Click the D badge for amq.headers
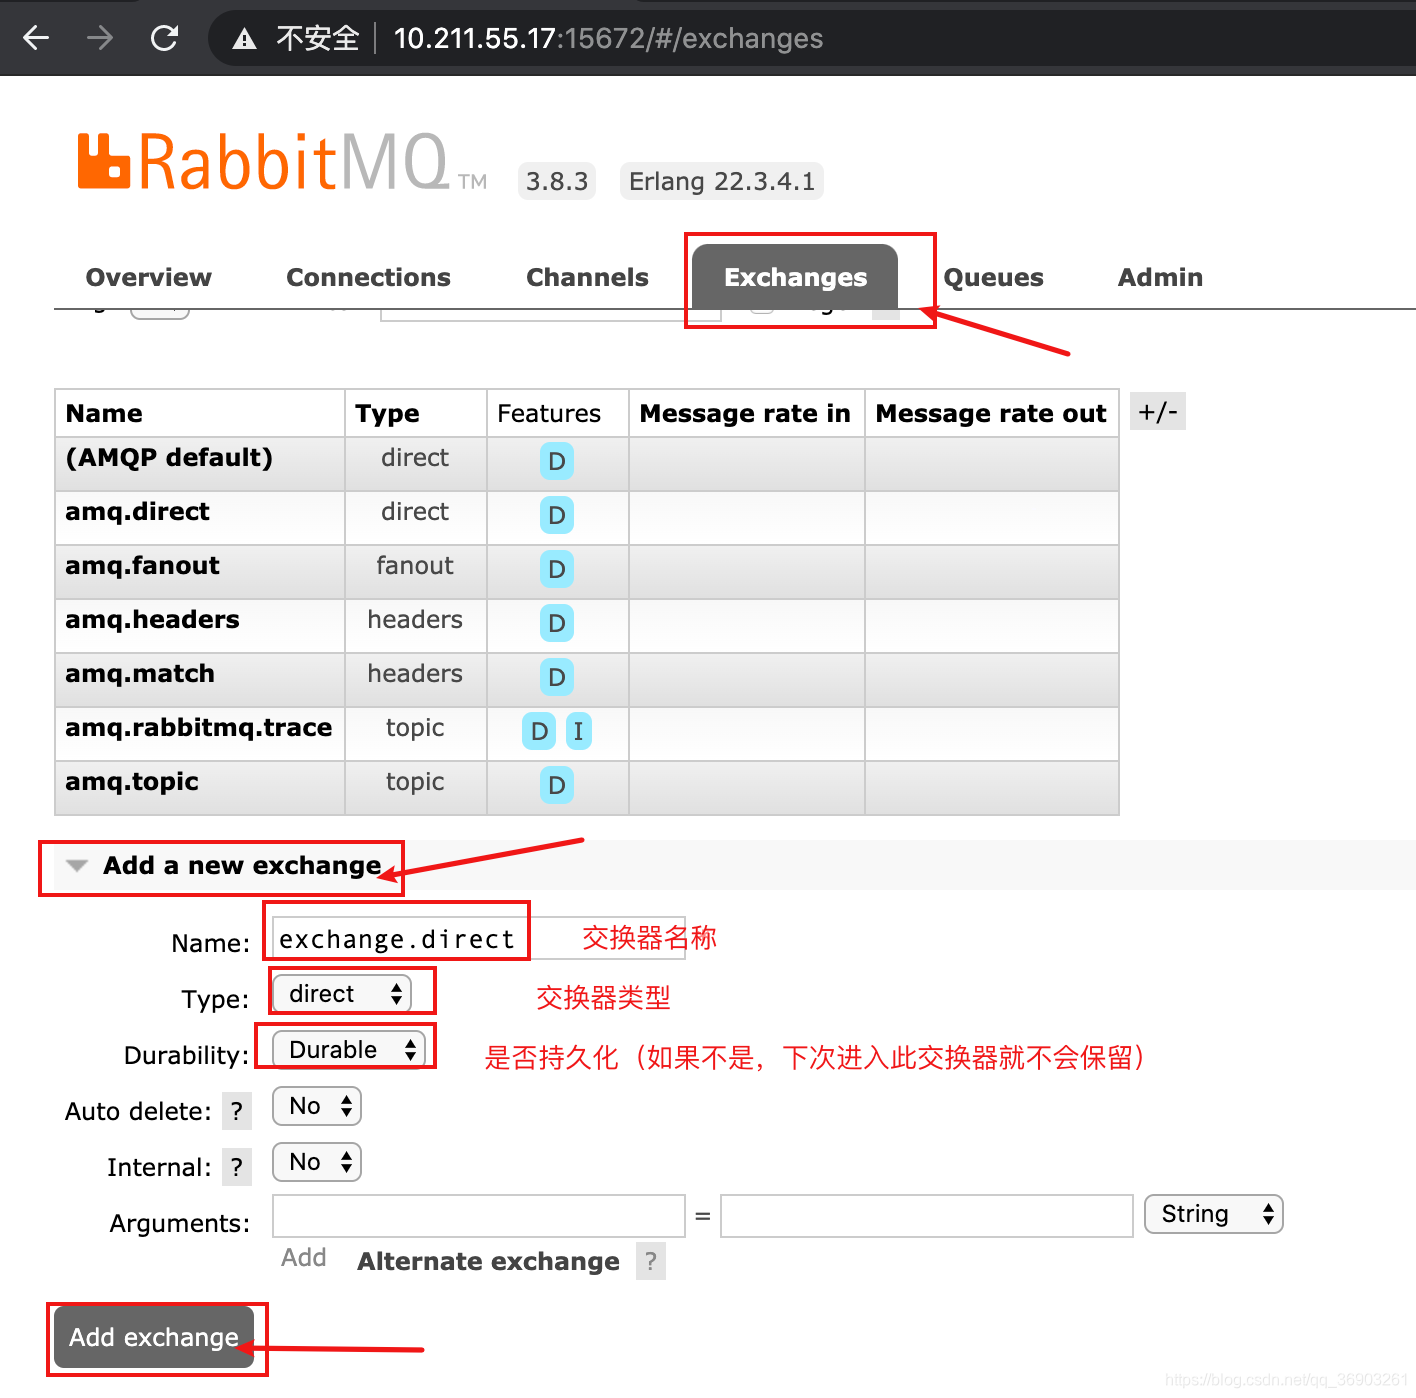Viewport: 1416px width, 1398px height. pos(557,623)
